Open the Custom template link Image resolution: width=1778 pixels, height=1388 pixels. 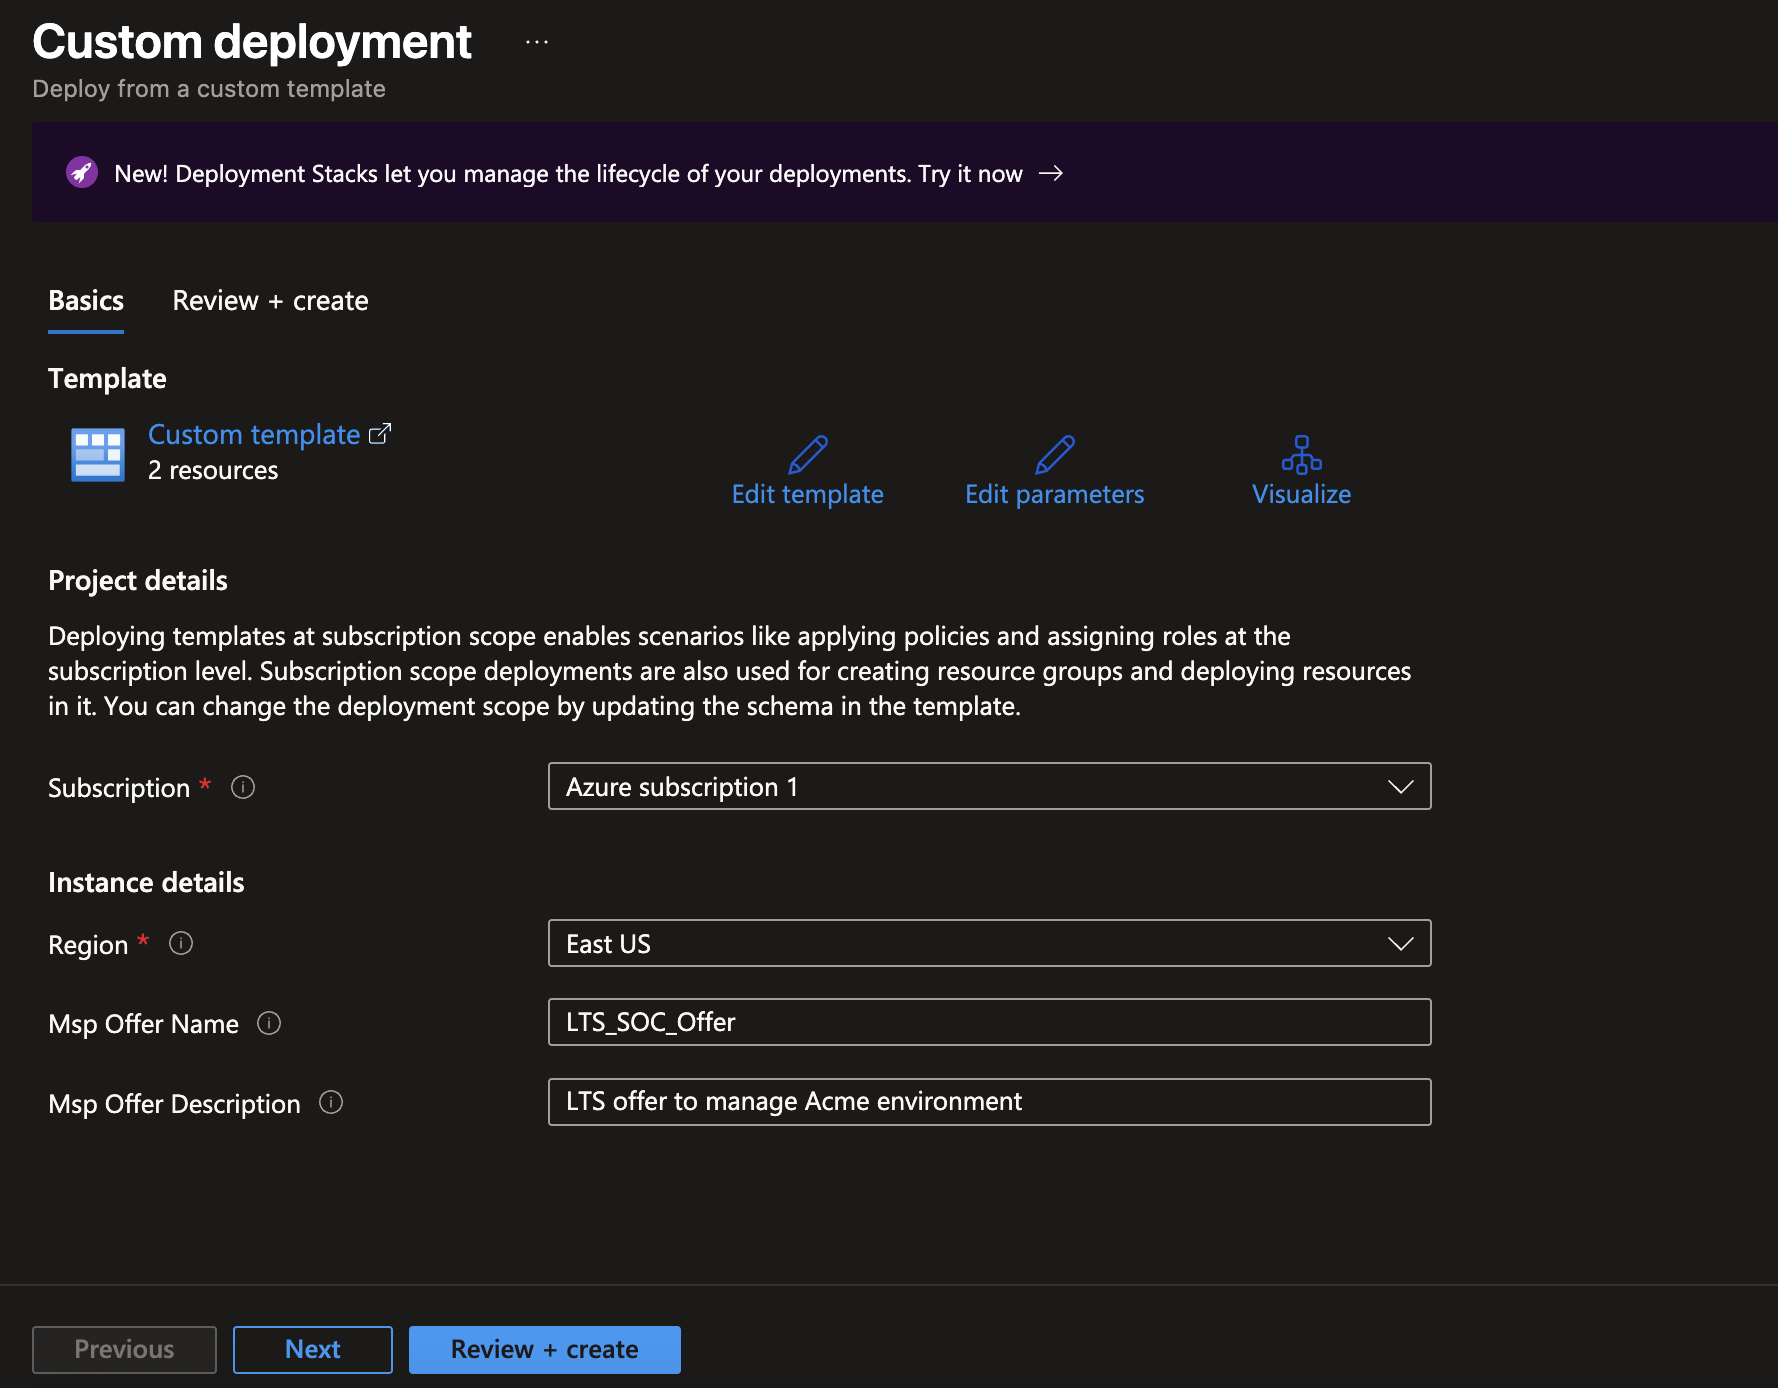coord(254,435)
